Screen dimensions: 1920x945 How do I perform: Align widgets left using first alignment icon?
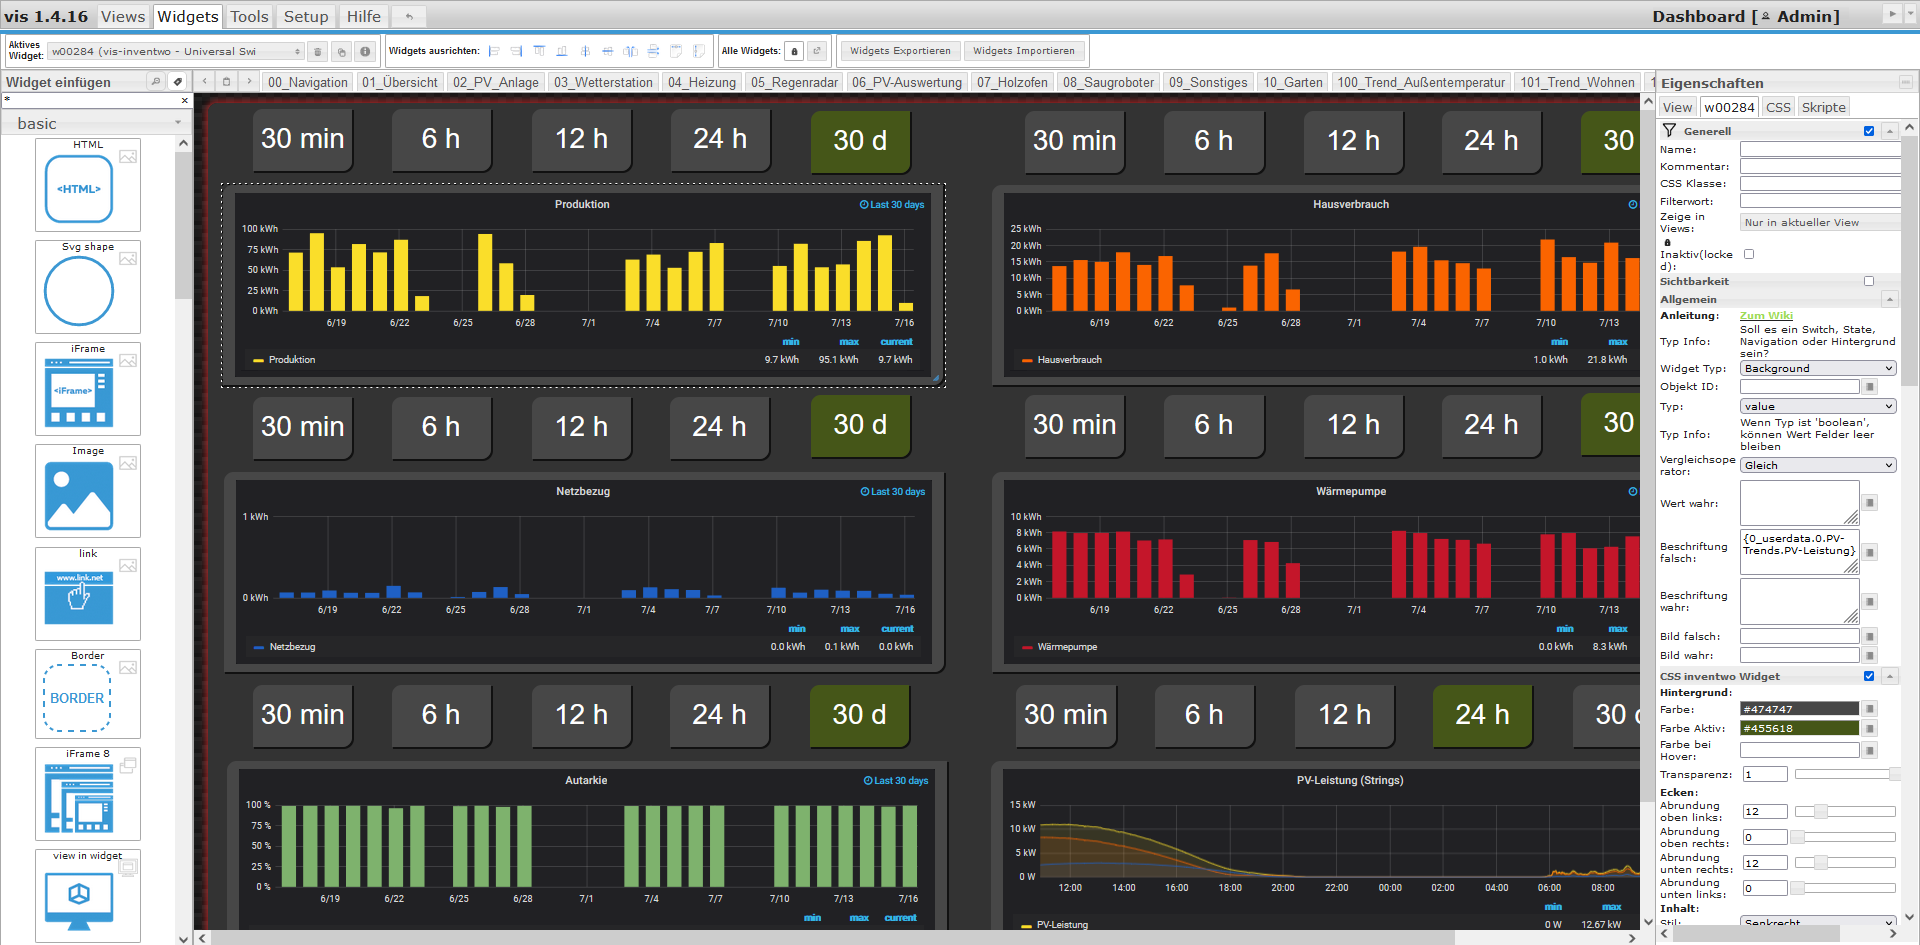point(494,51)
